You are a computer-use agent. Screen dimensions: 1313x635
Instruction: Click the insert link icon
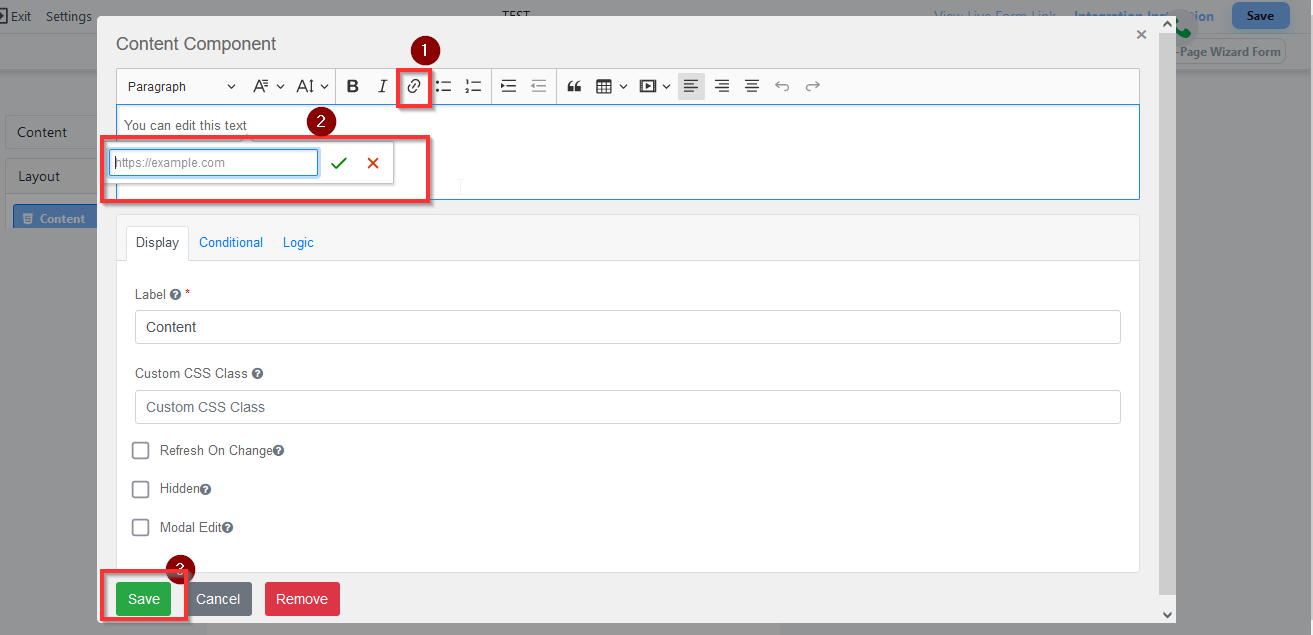point(414,87)
